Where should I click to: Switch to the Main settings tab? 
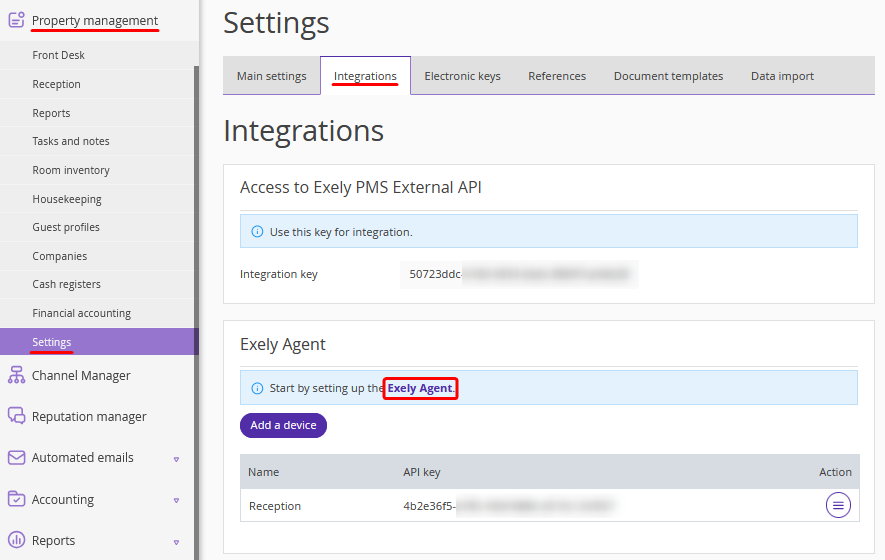271,76
